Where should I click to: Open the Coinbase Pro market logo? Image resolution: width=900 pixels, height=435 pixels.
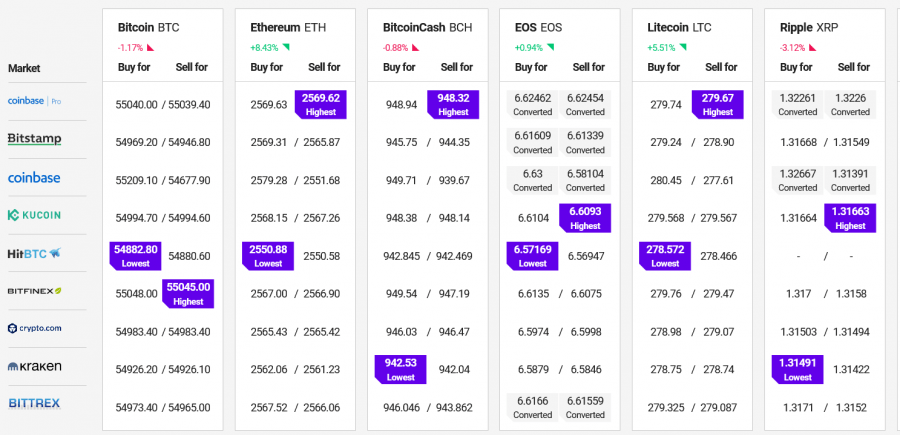(x=34, y=101)
